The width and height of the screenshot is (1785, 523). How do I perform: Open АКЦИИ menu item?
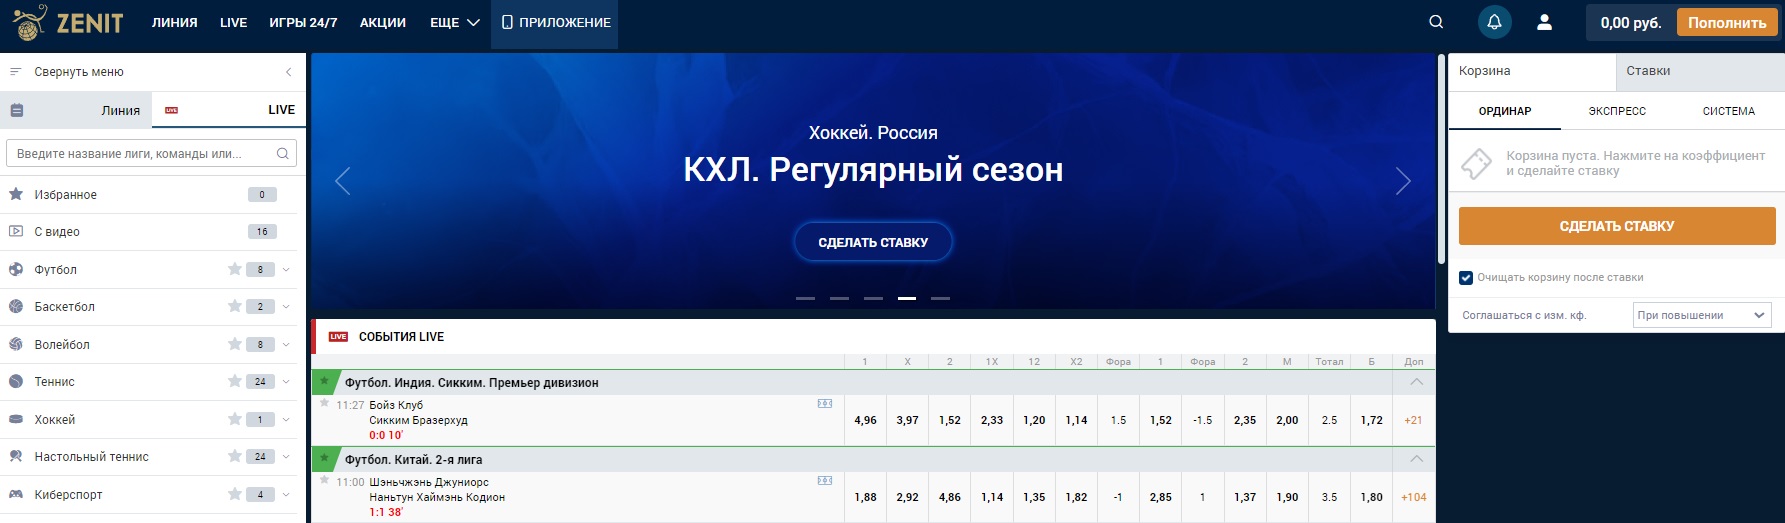pos(383,22)
